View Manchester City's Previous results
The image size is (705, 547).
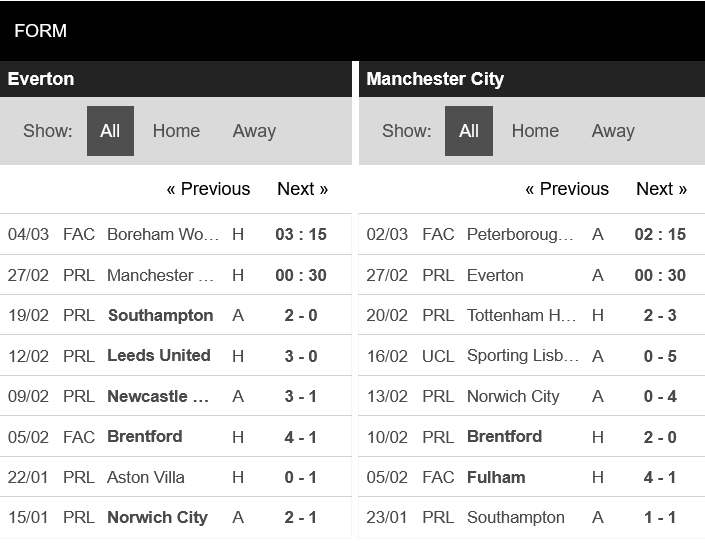567,189
